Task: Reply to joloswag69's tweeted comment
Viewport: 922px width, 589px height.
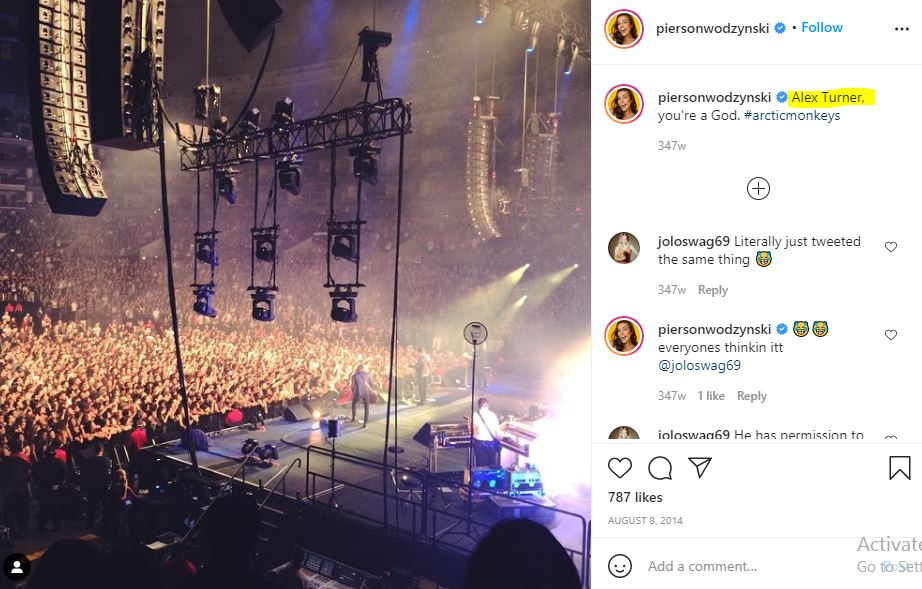Action: tap(713, 290)
